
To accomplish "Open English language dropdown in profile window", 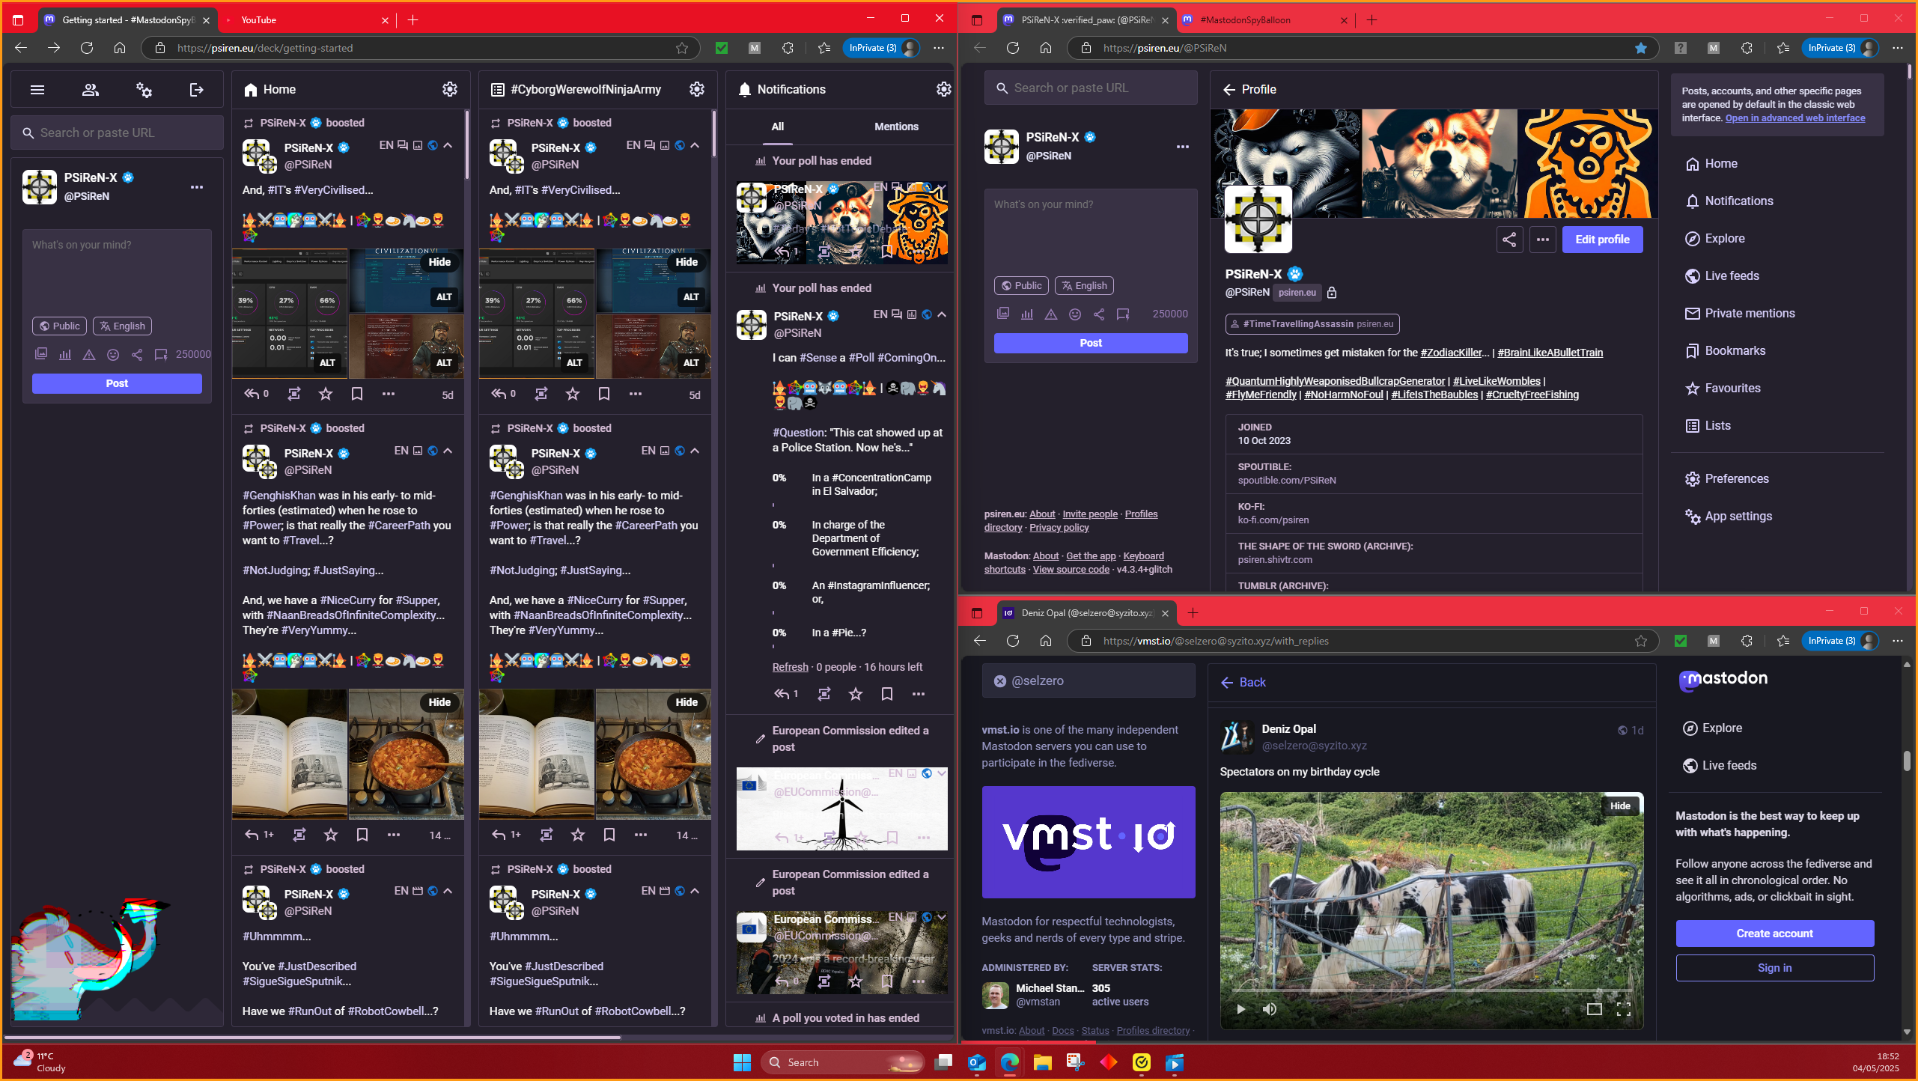I will tap(1084, 286).
